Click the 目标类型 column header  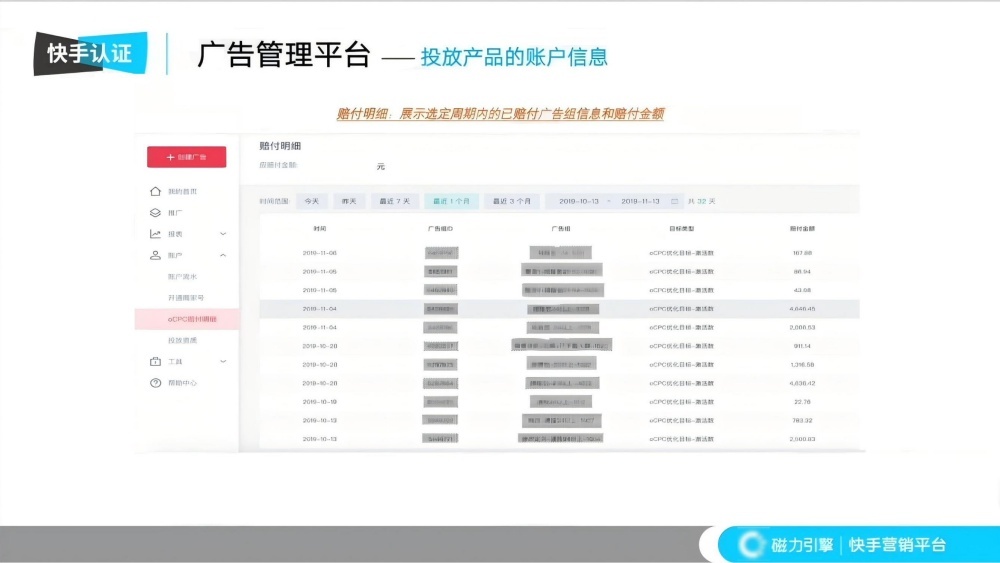tap(681, 228)
